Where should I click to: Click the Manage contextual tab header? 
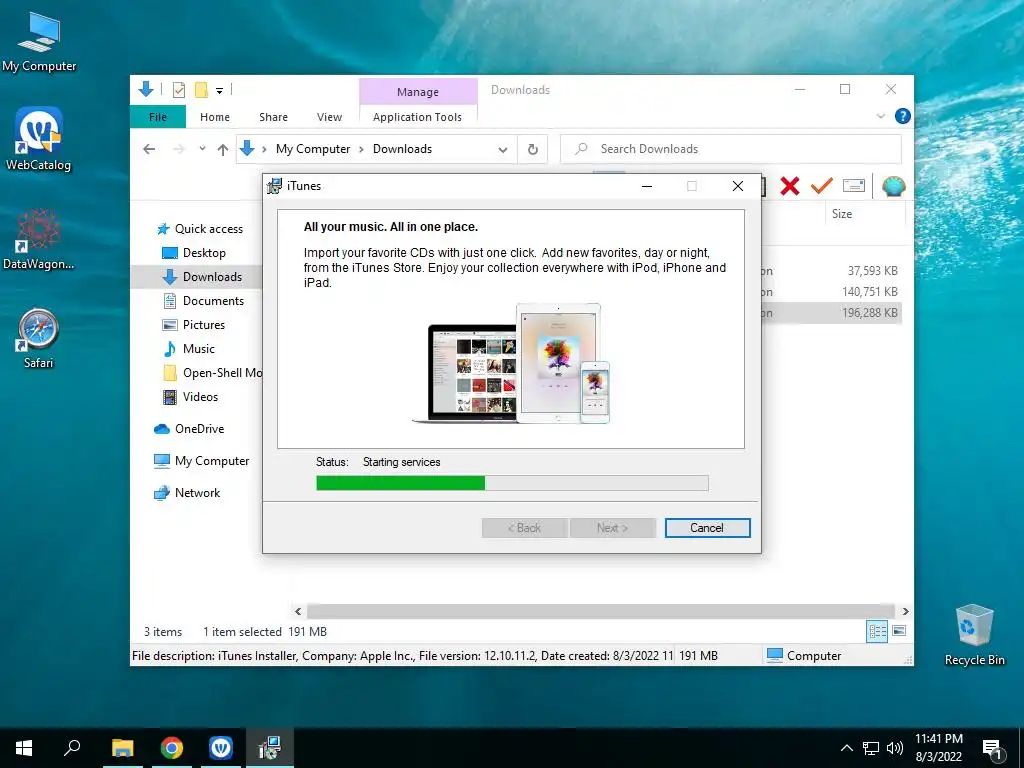tap(418, 92)
